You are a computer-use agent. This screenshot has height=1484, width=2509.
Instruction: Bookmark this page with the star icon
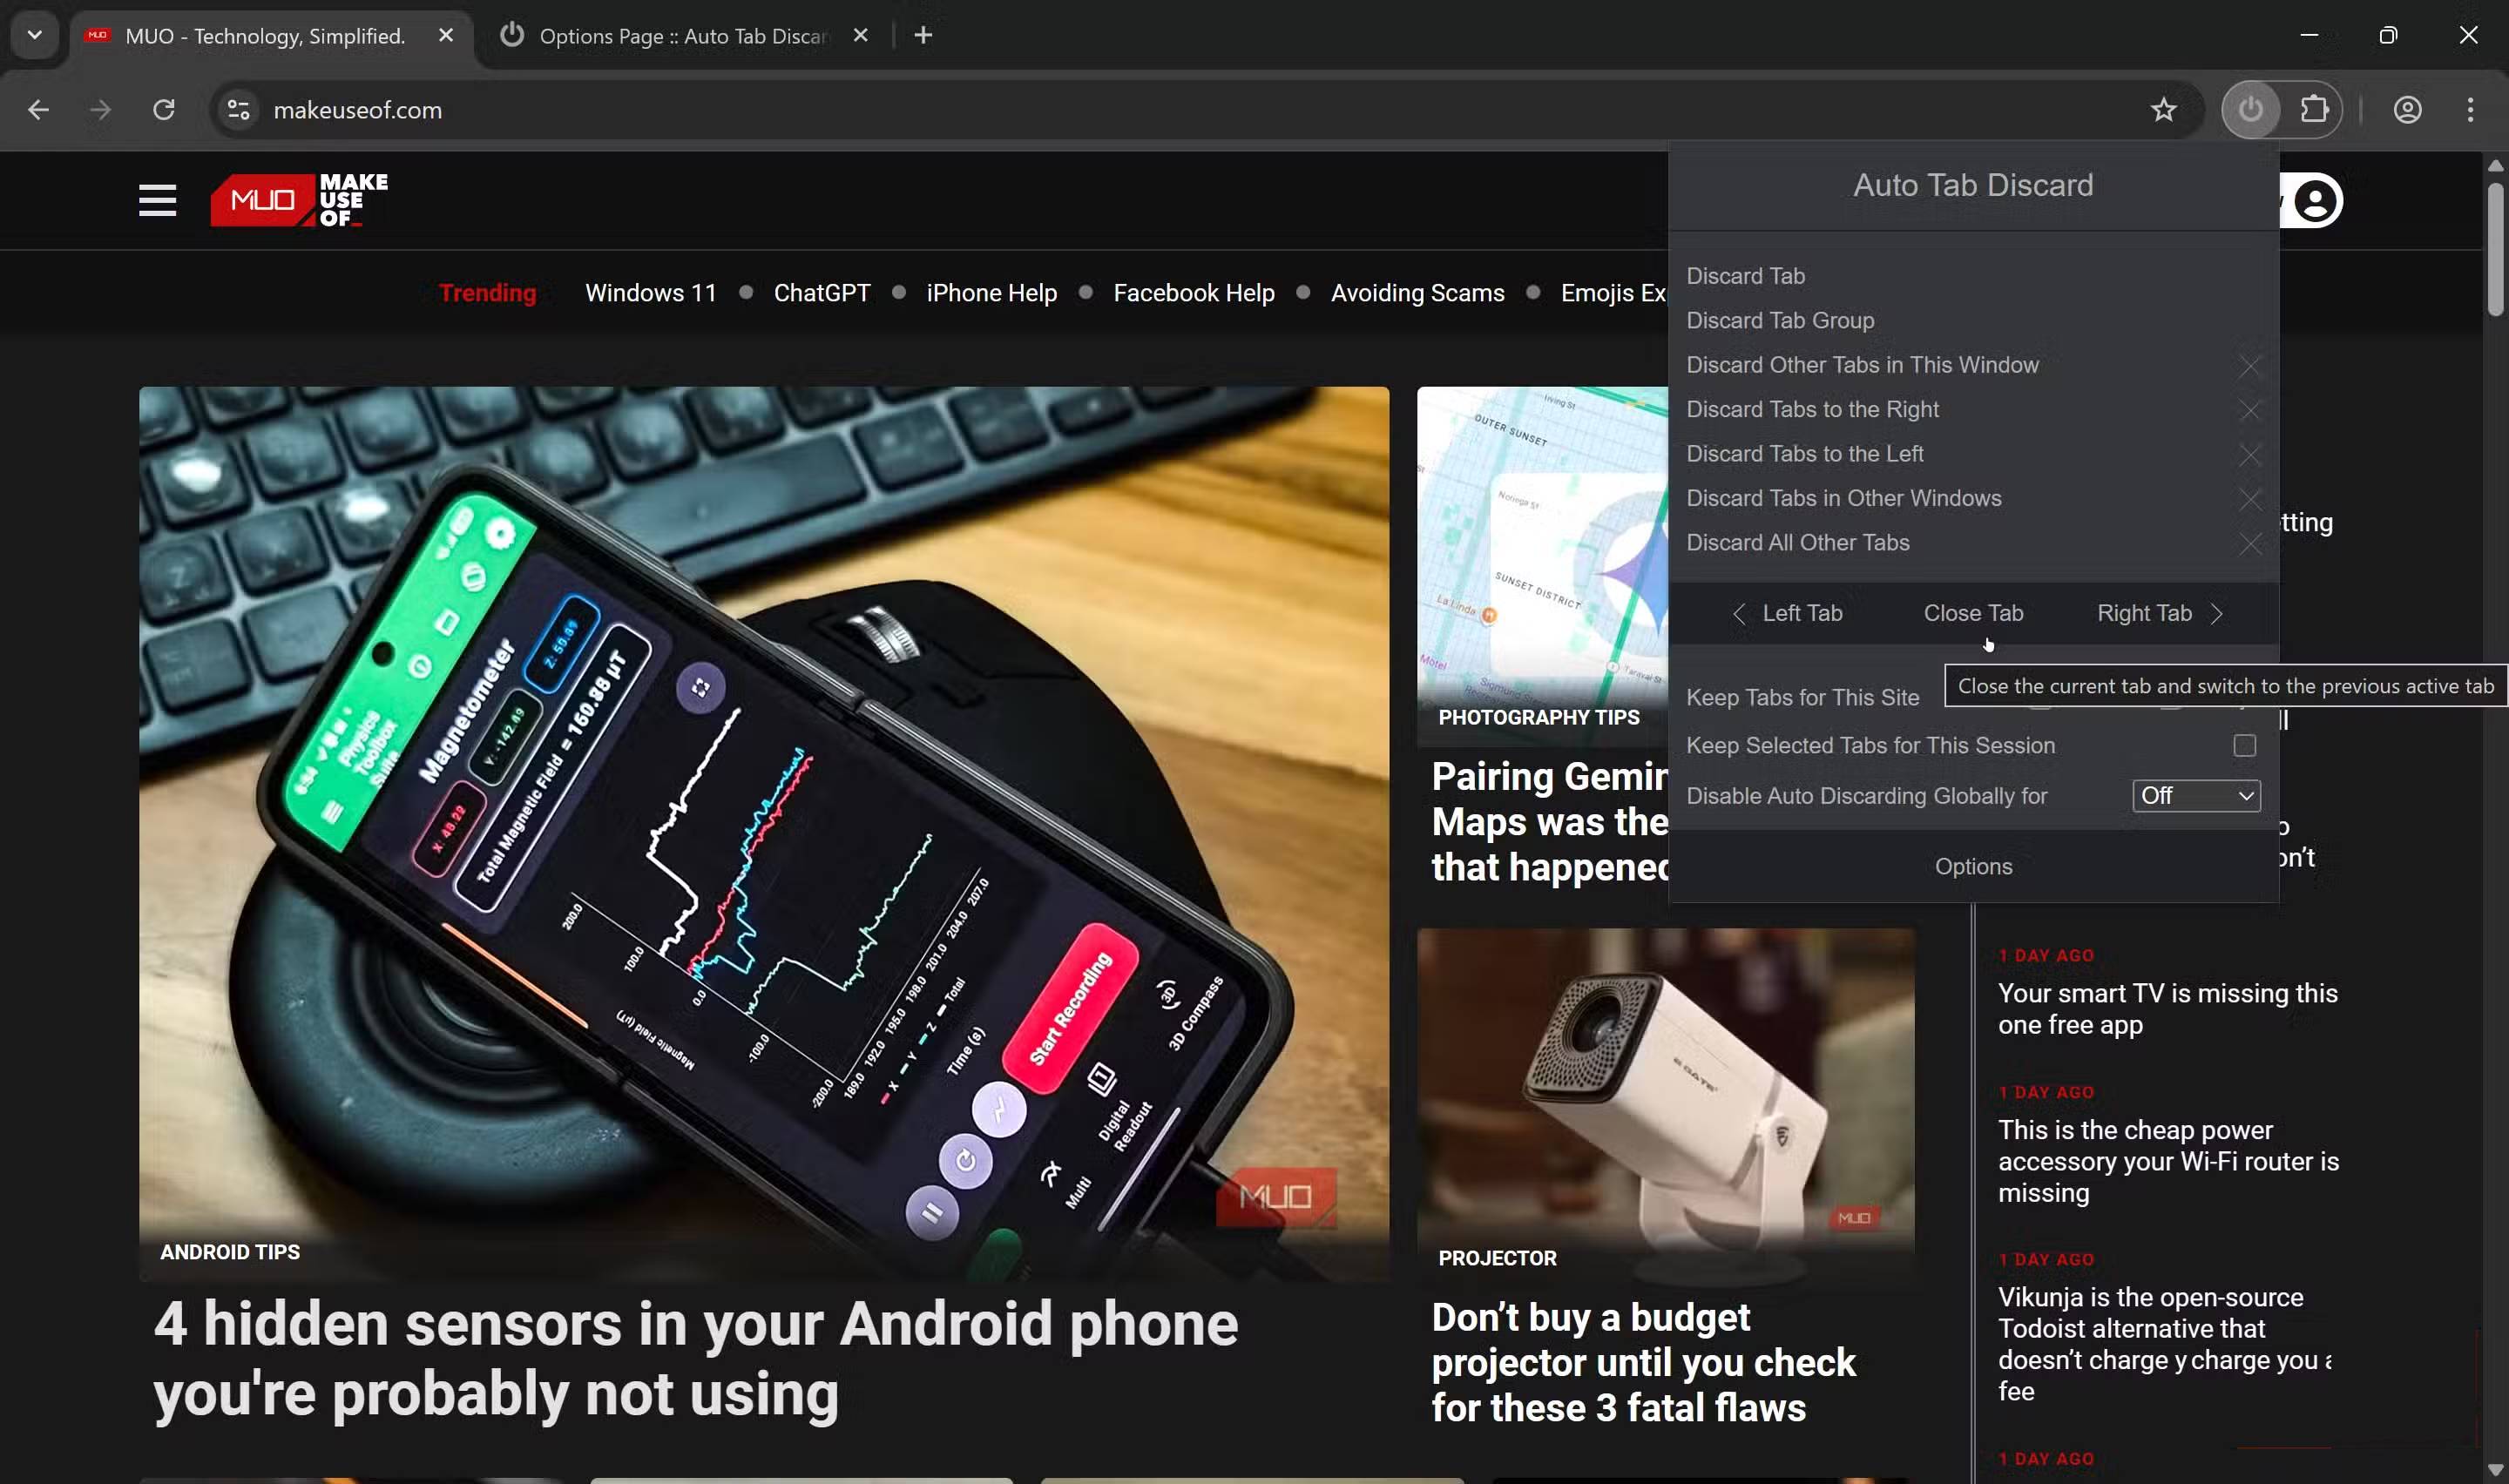pos(2163,110)
